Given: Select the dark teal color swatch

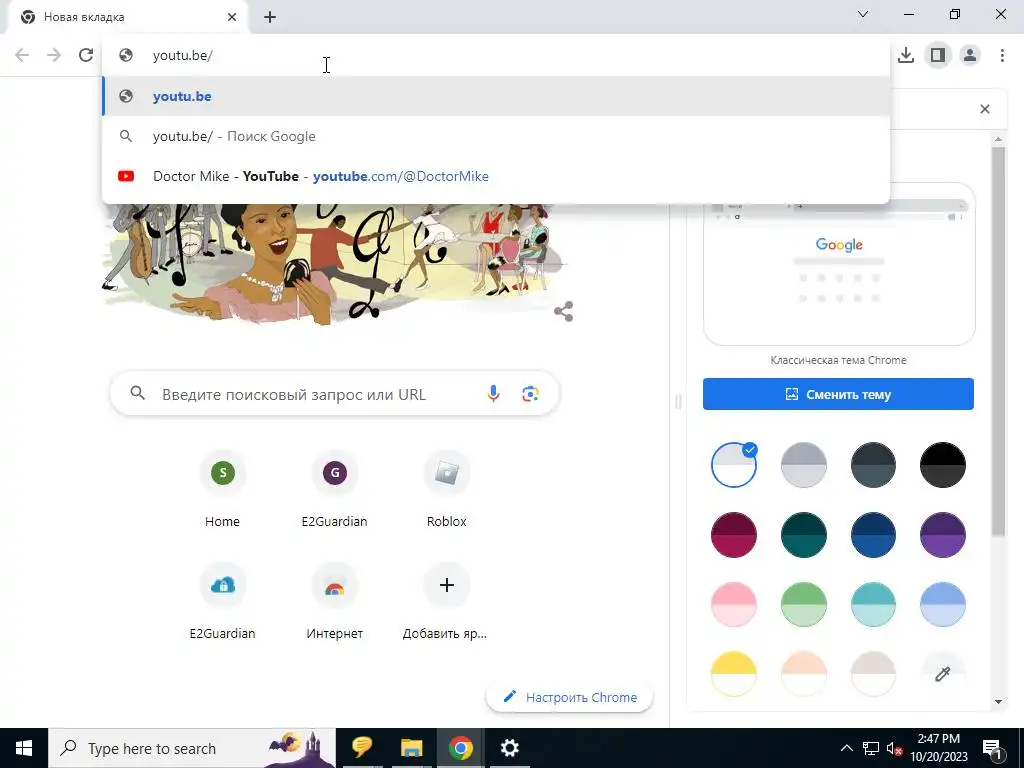Looking at the screenshot, I should 804,535.
